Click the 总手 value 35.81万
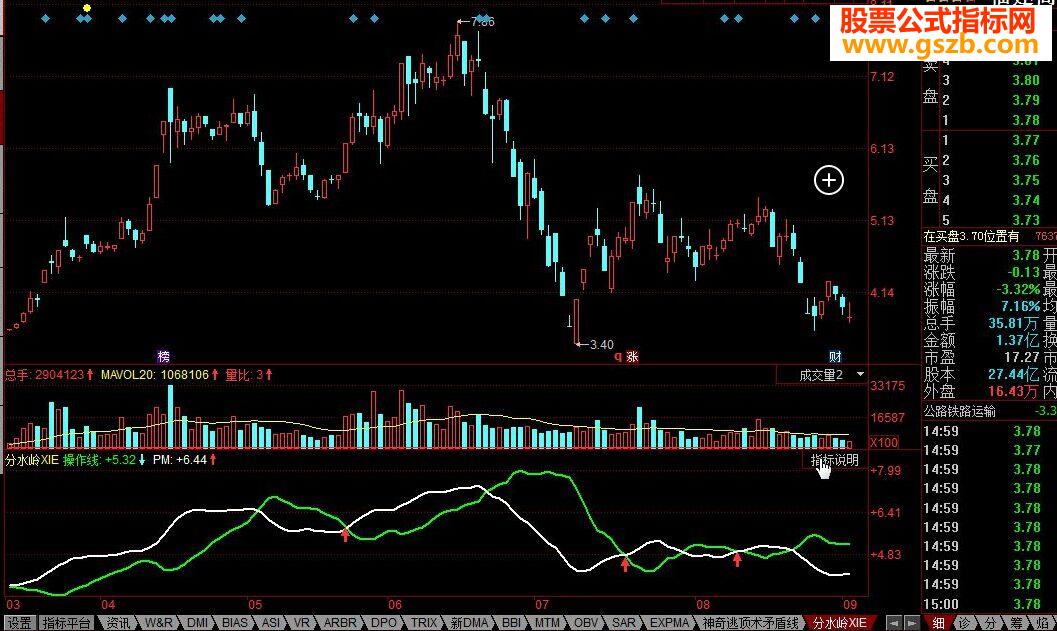1057x631 pixels. 1015,324
